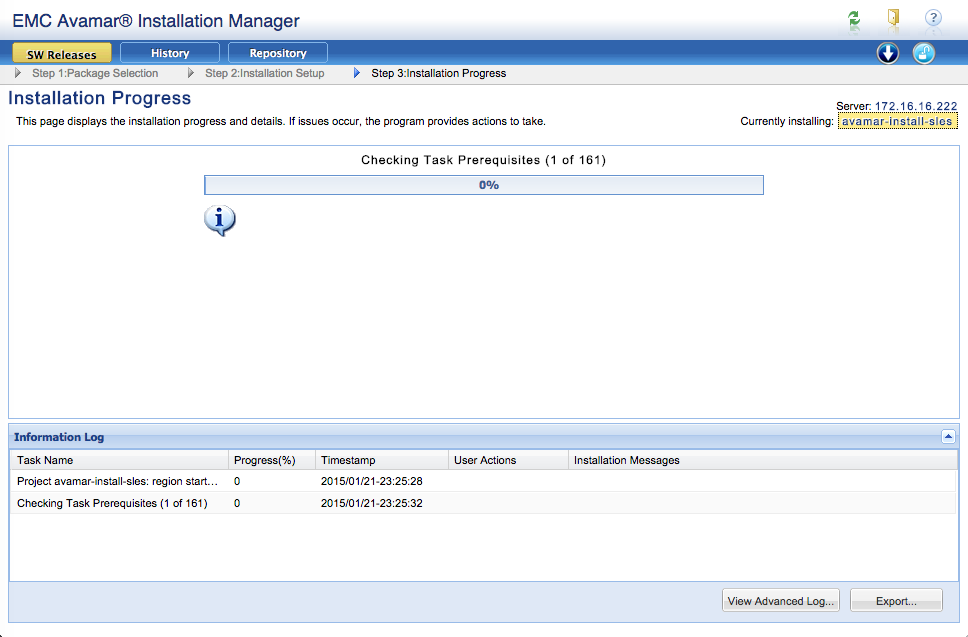Click the blue information bubble icon
The width and height of the screenshot is (968, 637).
point(219,220)
